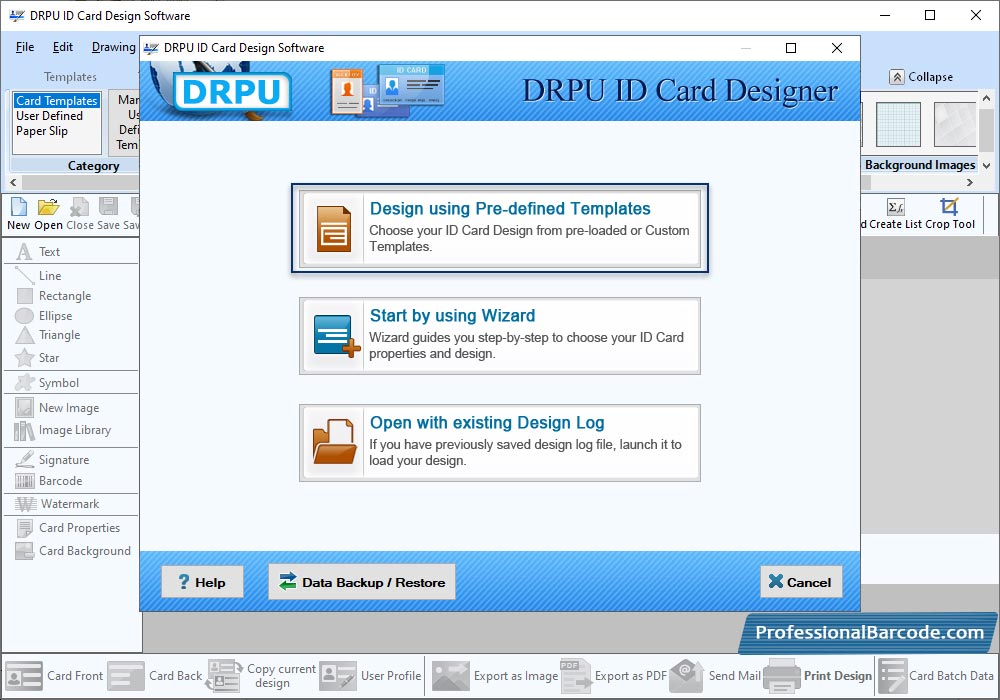1000x700 pixels.
Task: Click Send Mail
Action: tap(715, 676)
